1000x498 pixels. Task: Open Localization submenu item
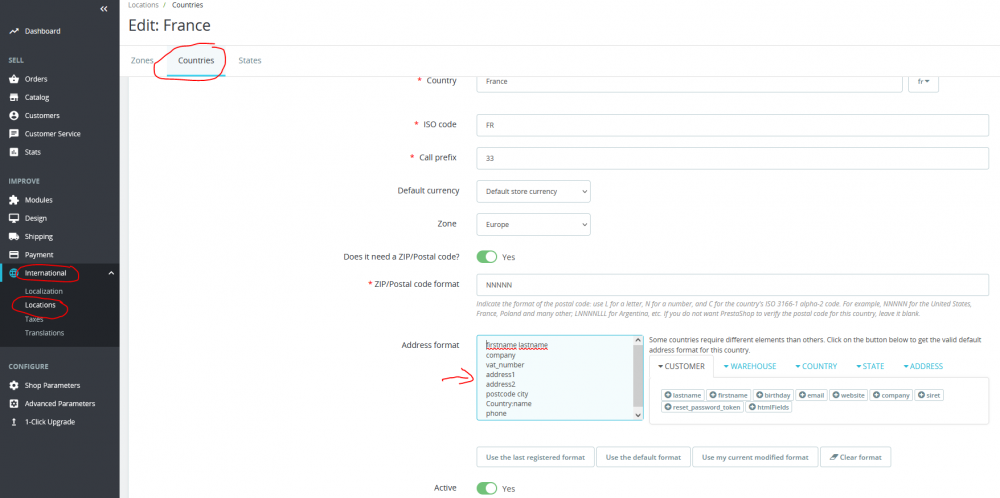point(44,291)
